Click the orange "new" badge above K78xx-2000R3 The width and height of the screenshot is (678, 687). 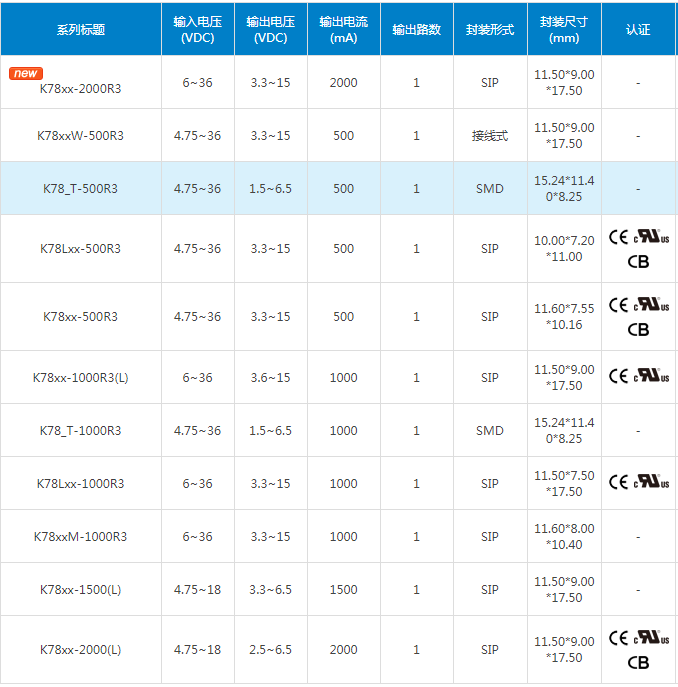(27, 73)
